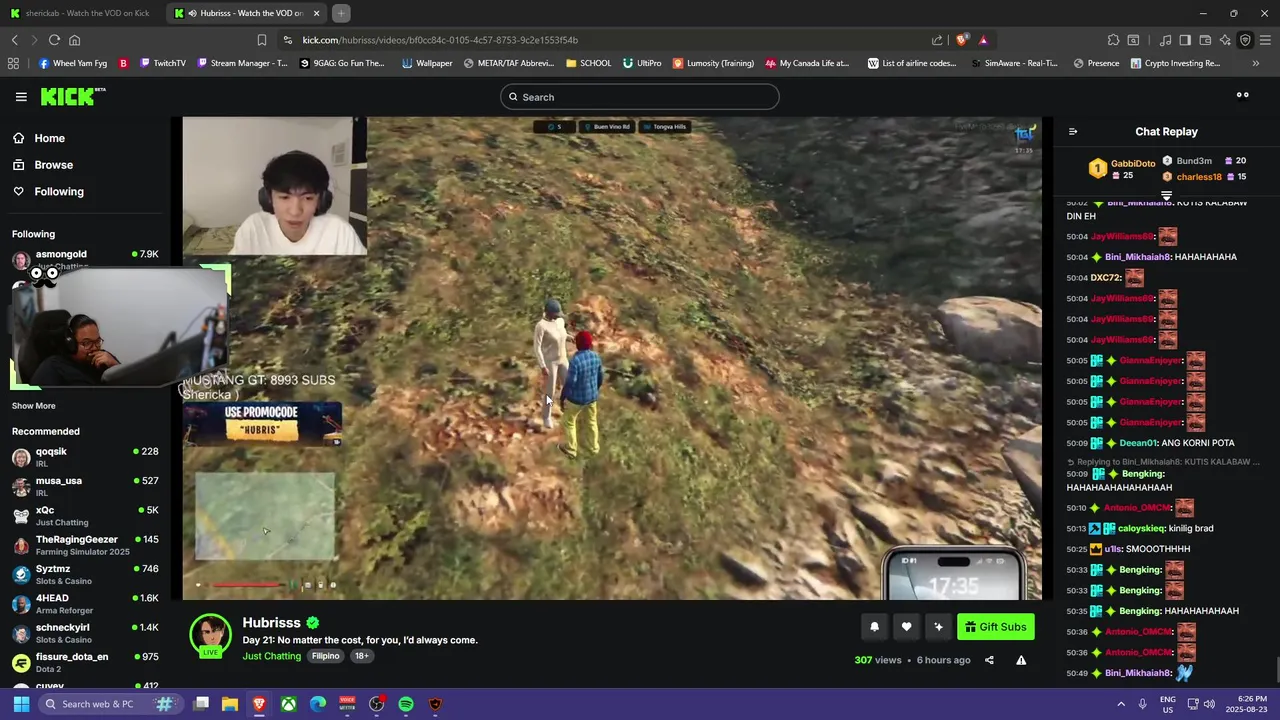Report the stream with warning icon

[x=1021, y=660]
